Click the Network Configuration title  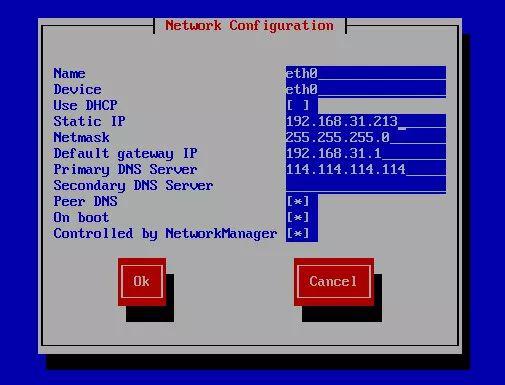click(250, 26)
